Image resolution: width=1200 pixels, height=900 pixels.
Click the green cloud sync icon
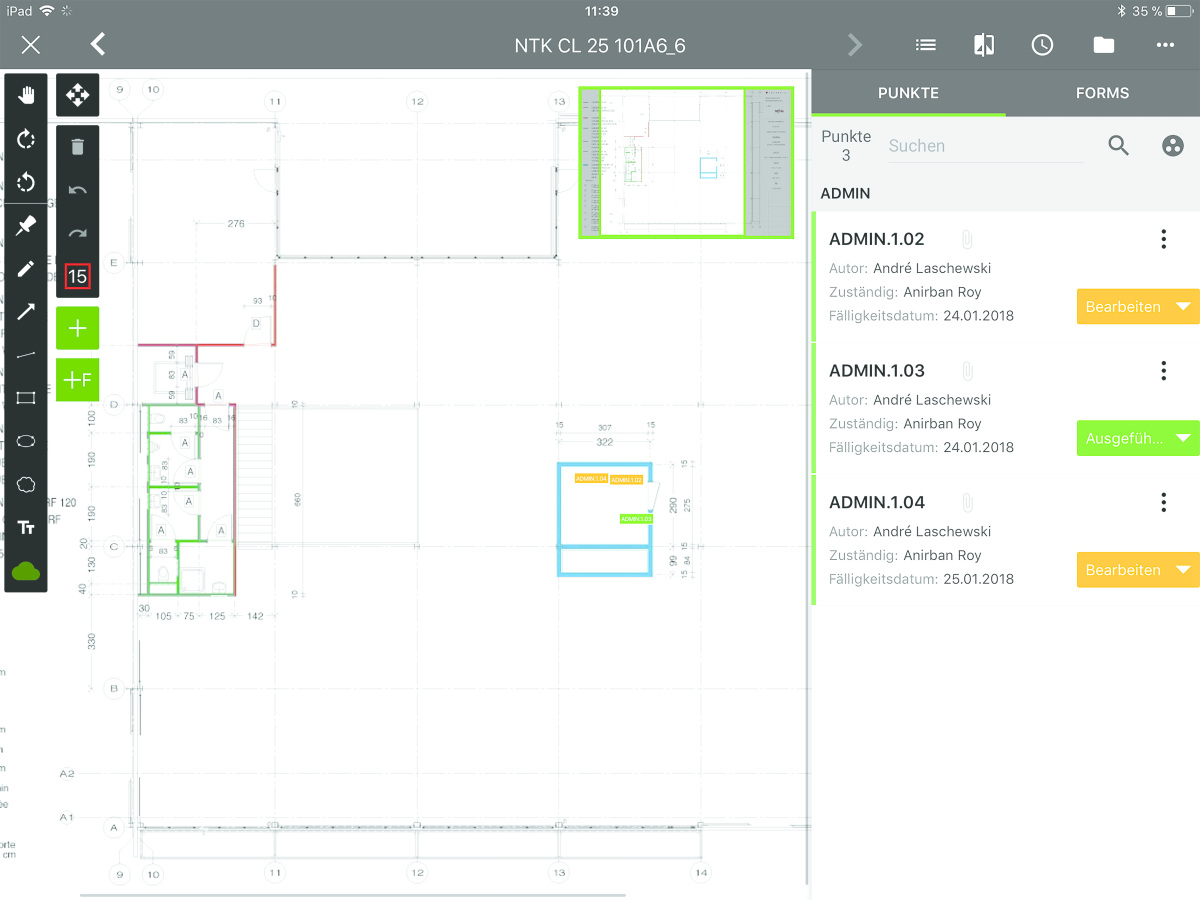pyautogui.click(x=26, y=571)
